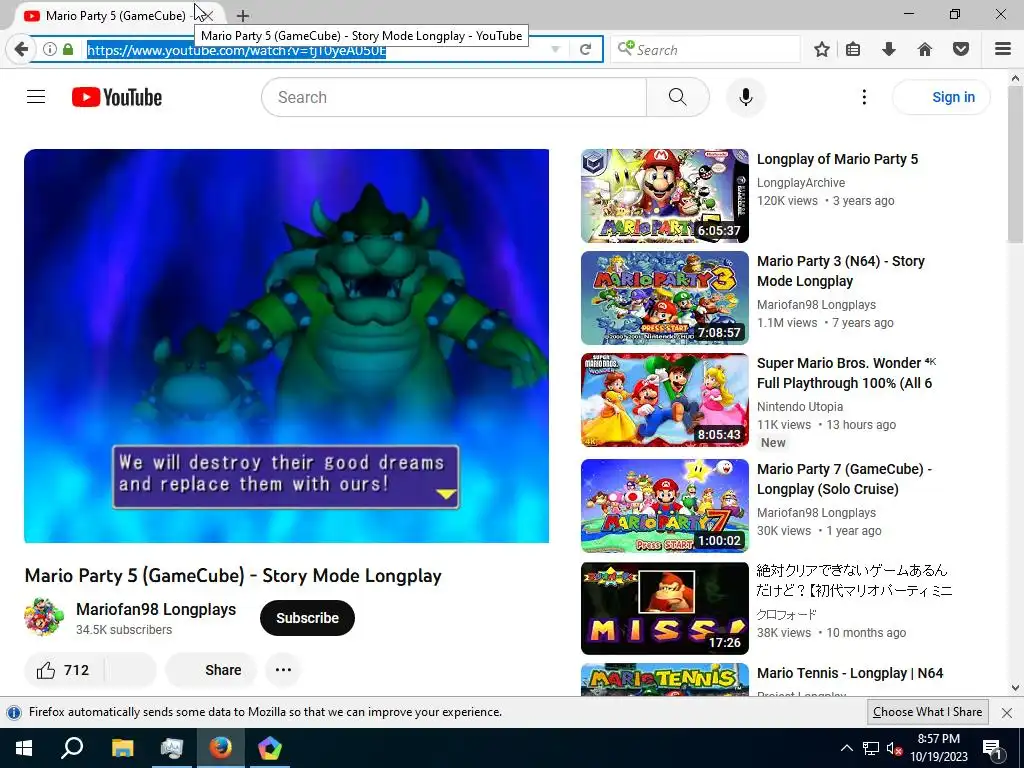Viewport: 1024px width, 768px height.
Task: Open Windows taskbar search
Action: (x=72, y=748)
